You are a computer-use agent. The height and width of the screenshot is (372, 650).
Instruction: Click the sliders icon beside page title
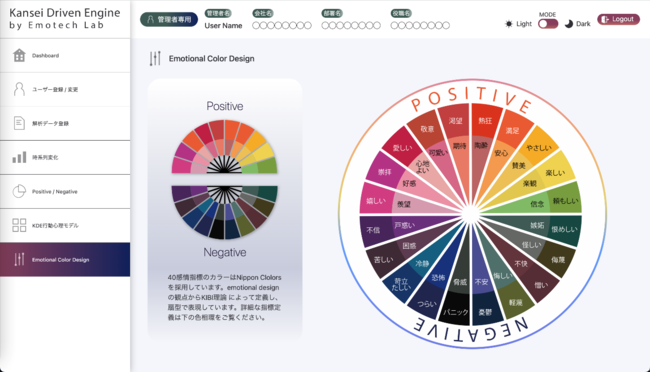(155, 58)
